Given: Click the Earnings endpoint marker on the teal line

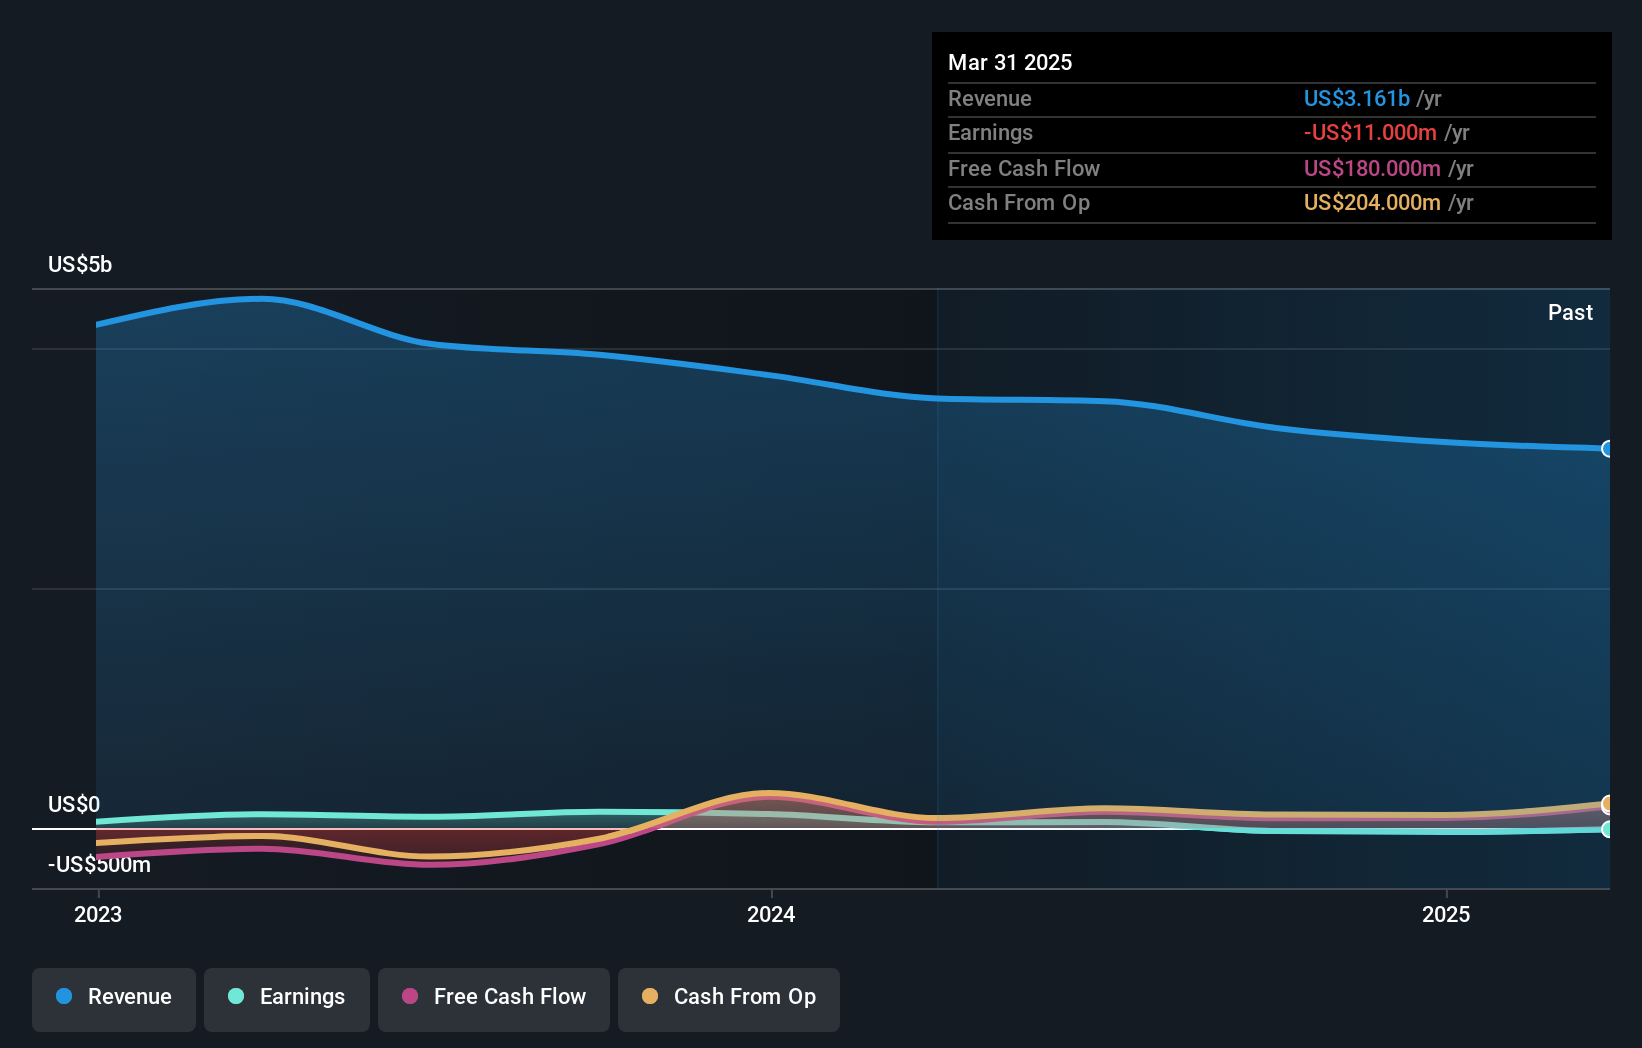Looking at the screenshot, I should click(x=1608, y=829).
